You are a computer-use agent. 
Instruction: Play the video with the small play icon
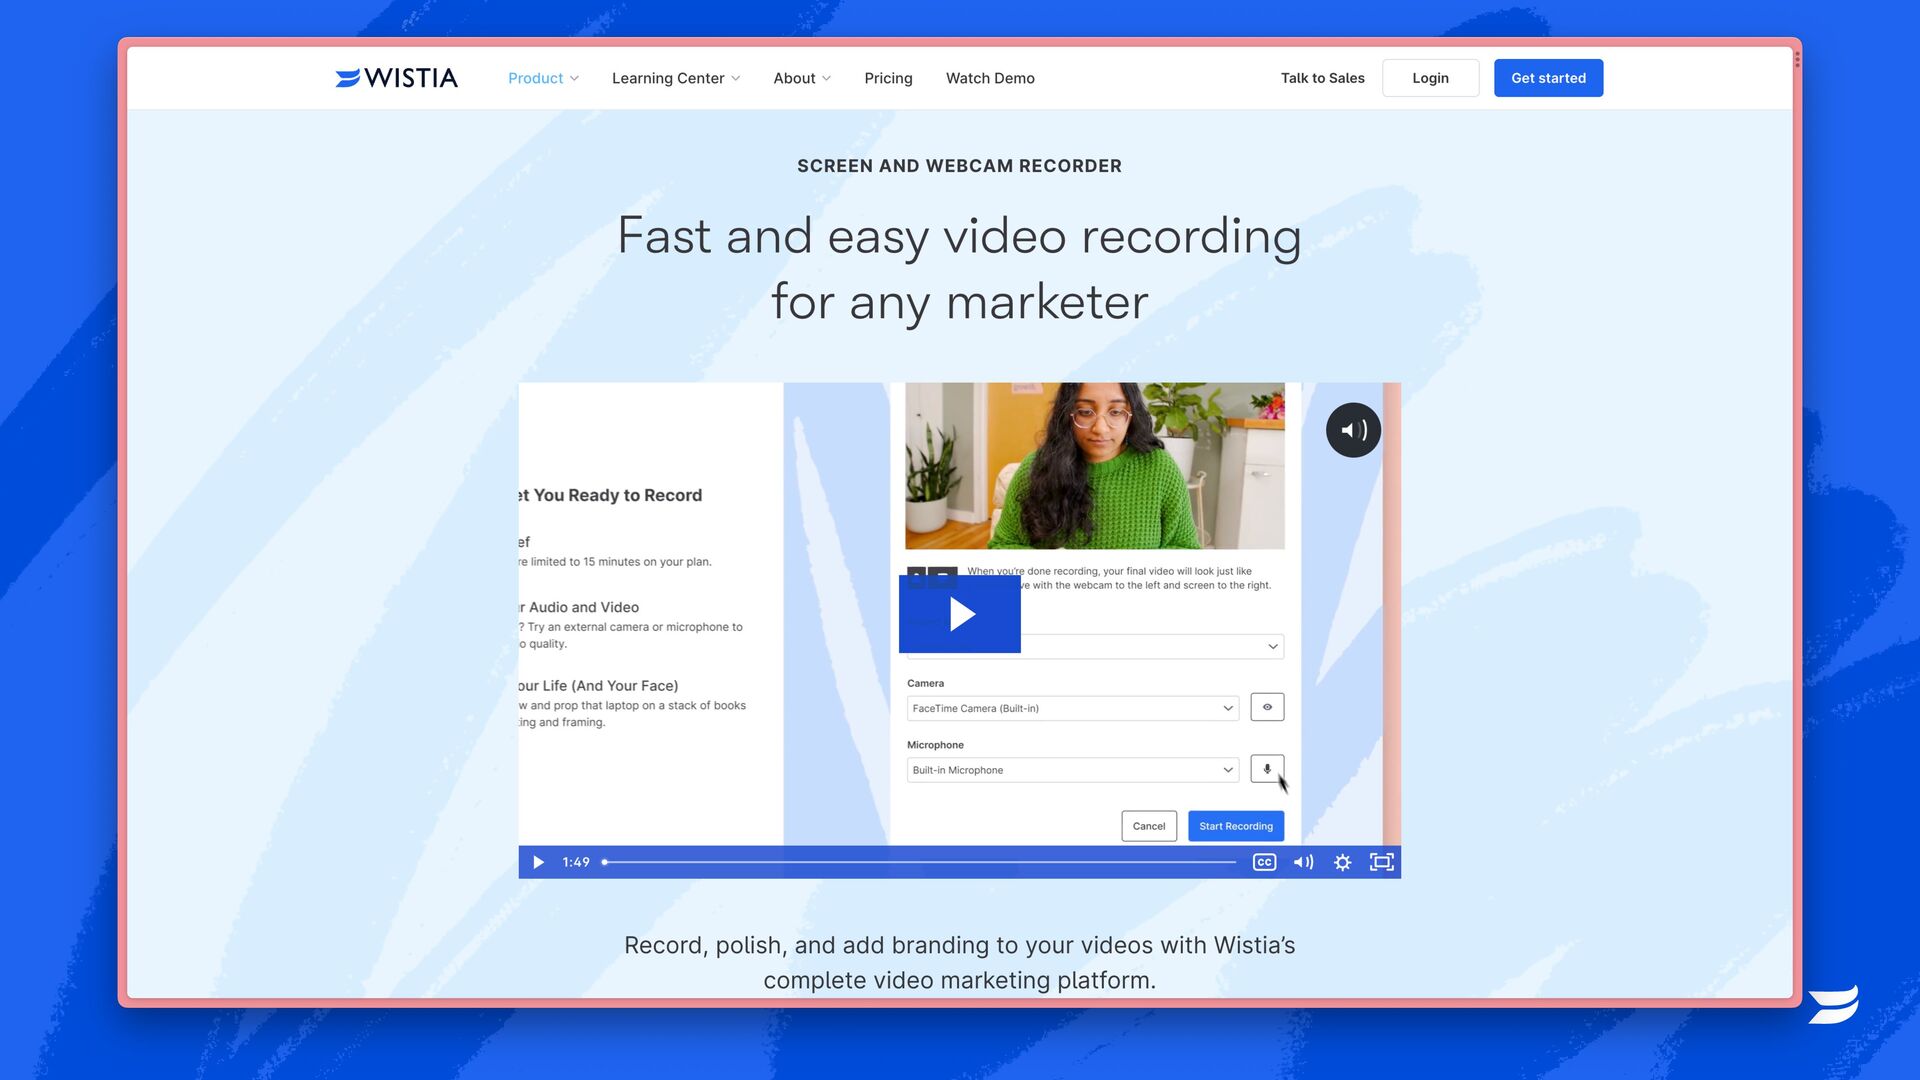[538, 862]
